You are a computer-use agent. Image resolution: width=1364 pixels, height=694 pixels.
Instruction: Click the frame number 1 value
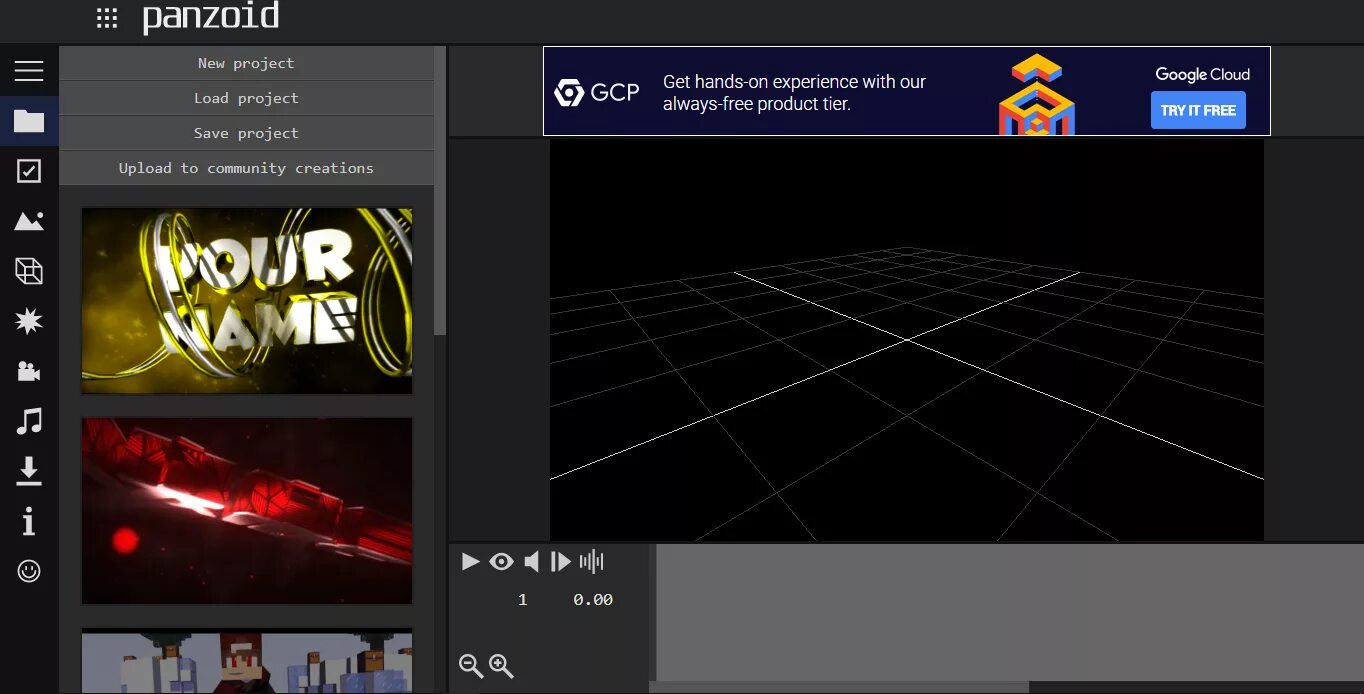tap(522, 600)
